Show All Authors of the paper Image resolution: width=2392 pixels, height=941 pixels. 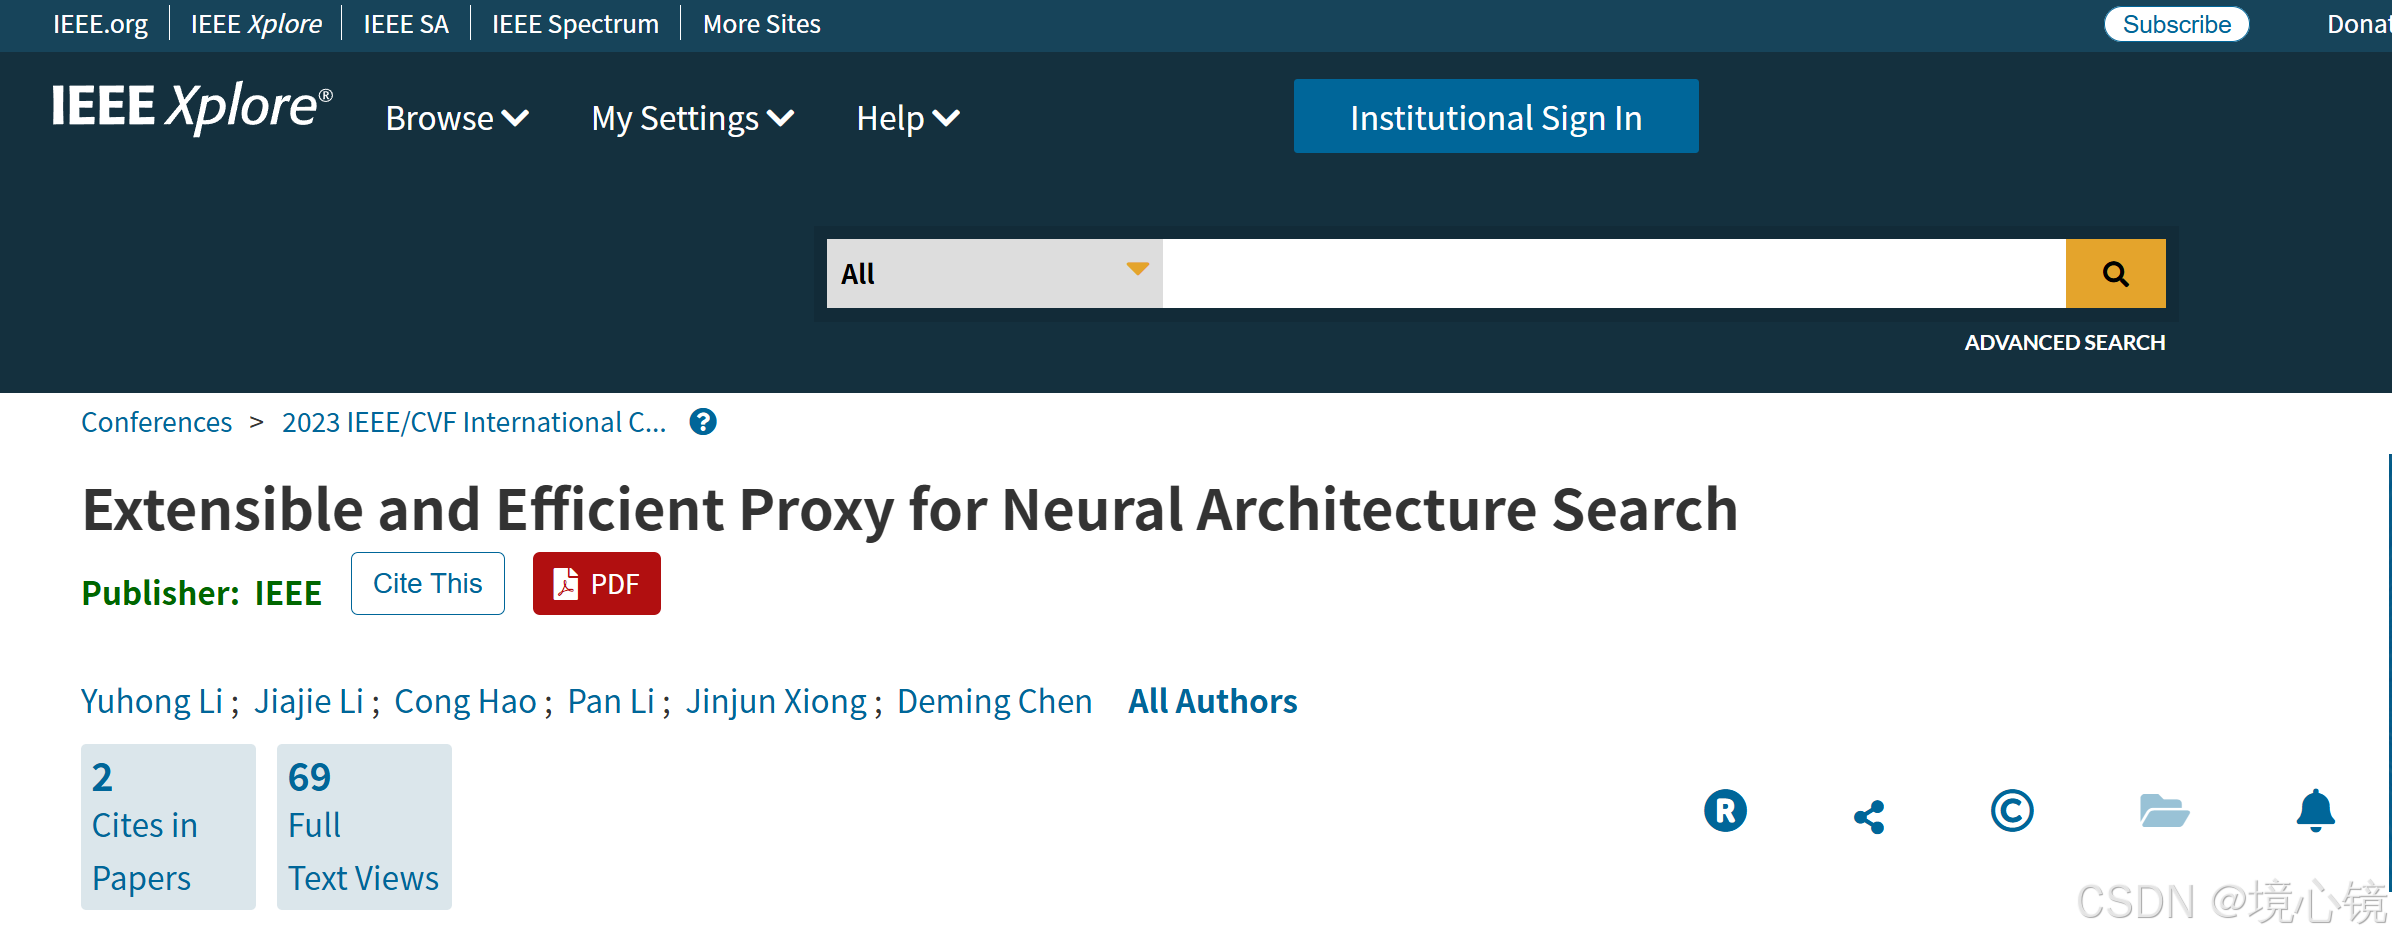(x=1212, y=701)
